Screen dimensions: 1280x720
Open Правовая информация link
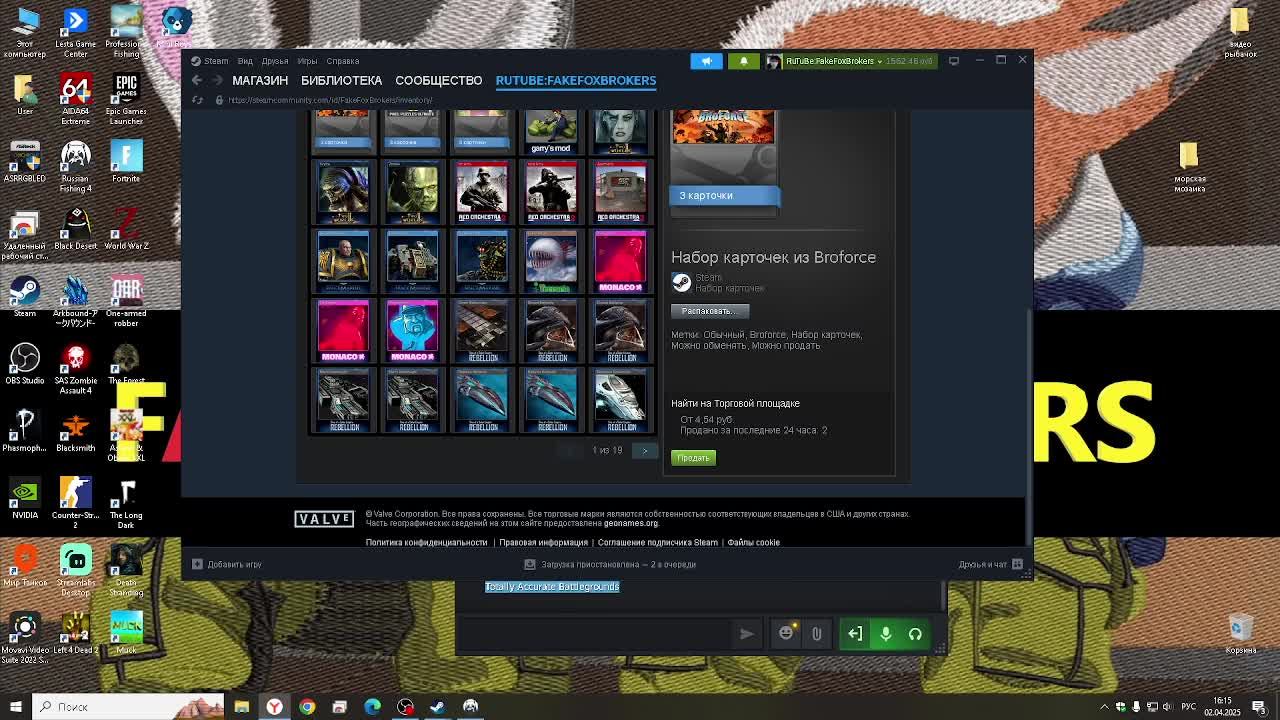tap(543, 542)
